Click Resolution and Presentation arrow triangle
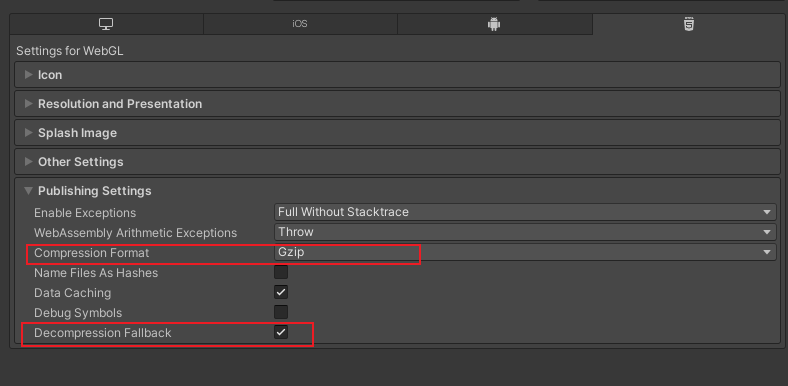788x386 pixels. [29, 104]
